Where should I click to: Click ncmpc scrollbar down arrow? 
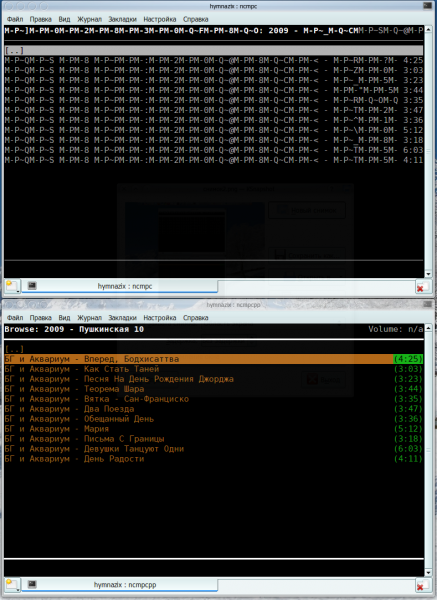click(x=428, y=274)
